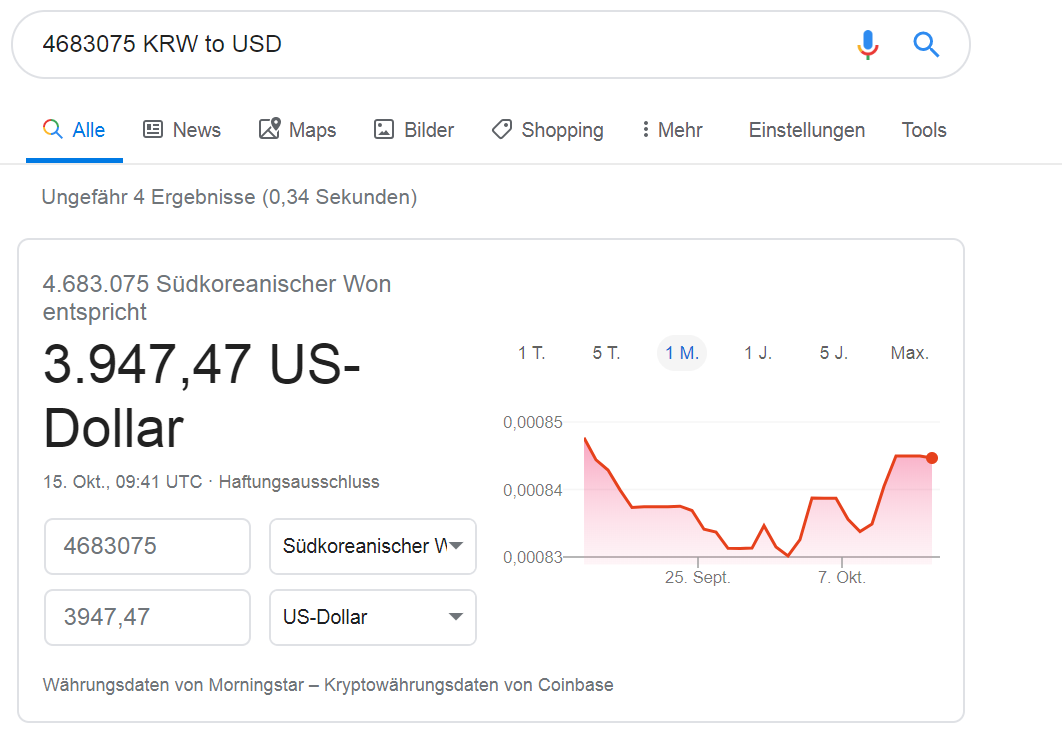Click the red endpoint on the chart
Image resolution: width=1062 pixels, height=743 pixels.
[932, 458]
